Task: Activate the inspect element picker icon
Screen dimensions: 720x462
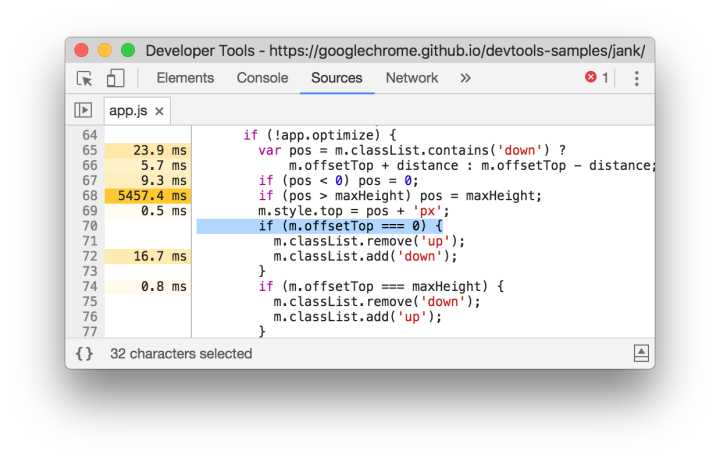Action: [x=84, y=79]
